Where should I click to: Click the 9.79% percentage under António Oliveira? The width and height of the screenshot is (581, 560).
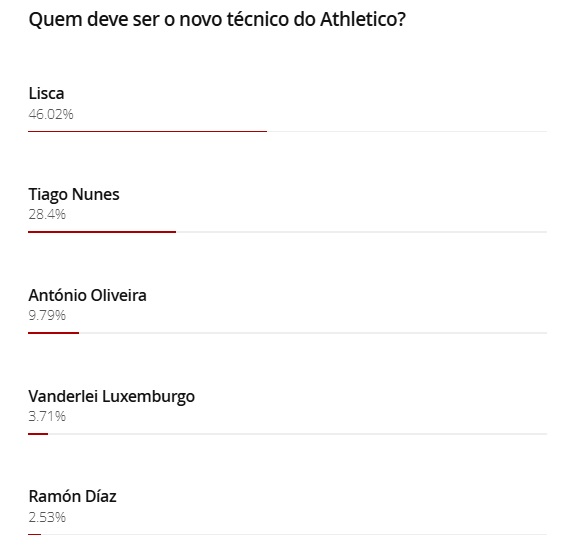pos(47,315)
